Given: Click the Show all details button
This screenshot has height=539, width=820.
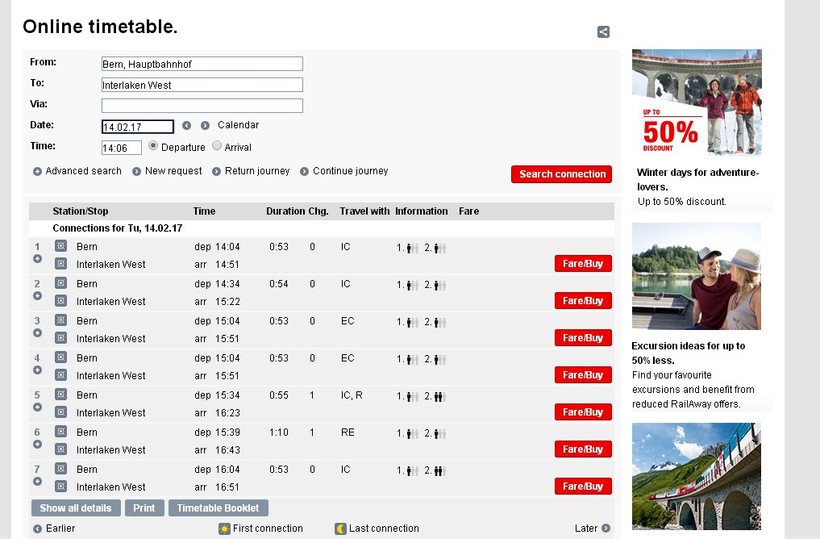Looking at the screenshot, I should [76, 508].
